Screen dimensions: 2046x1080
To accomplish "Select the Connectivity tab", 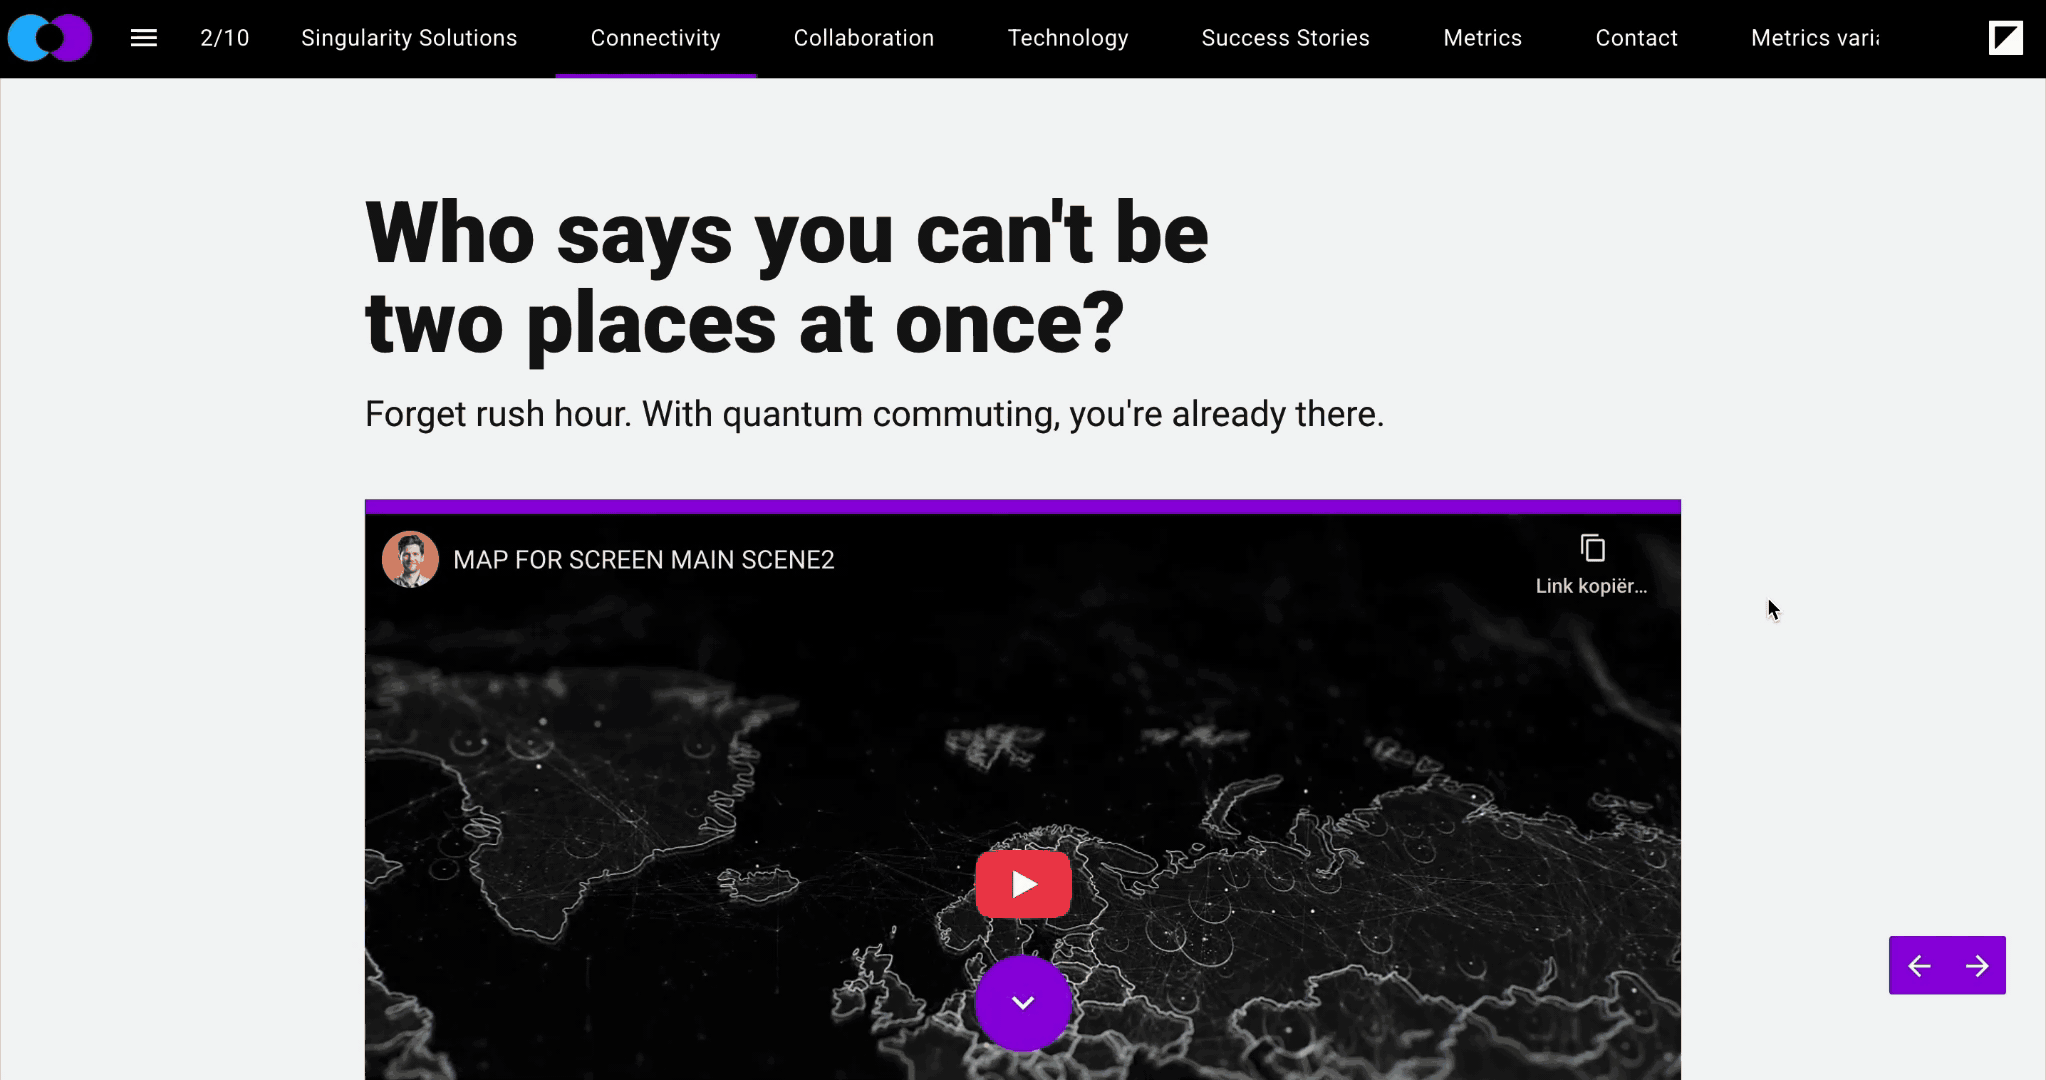I will [655, 38].
